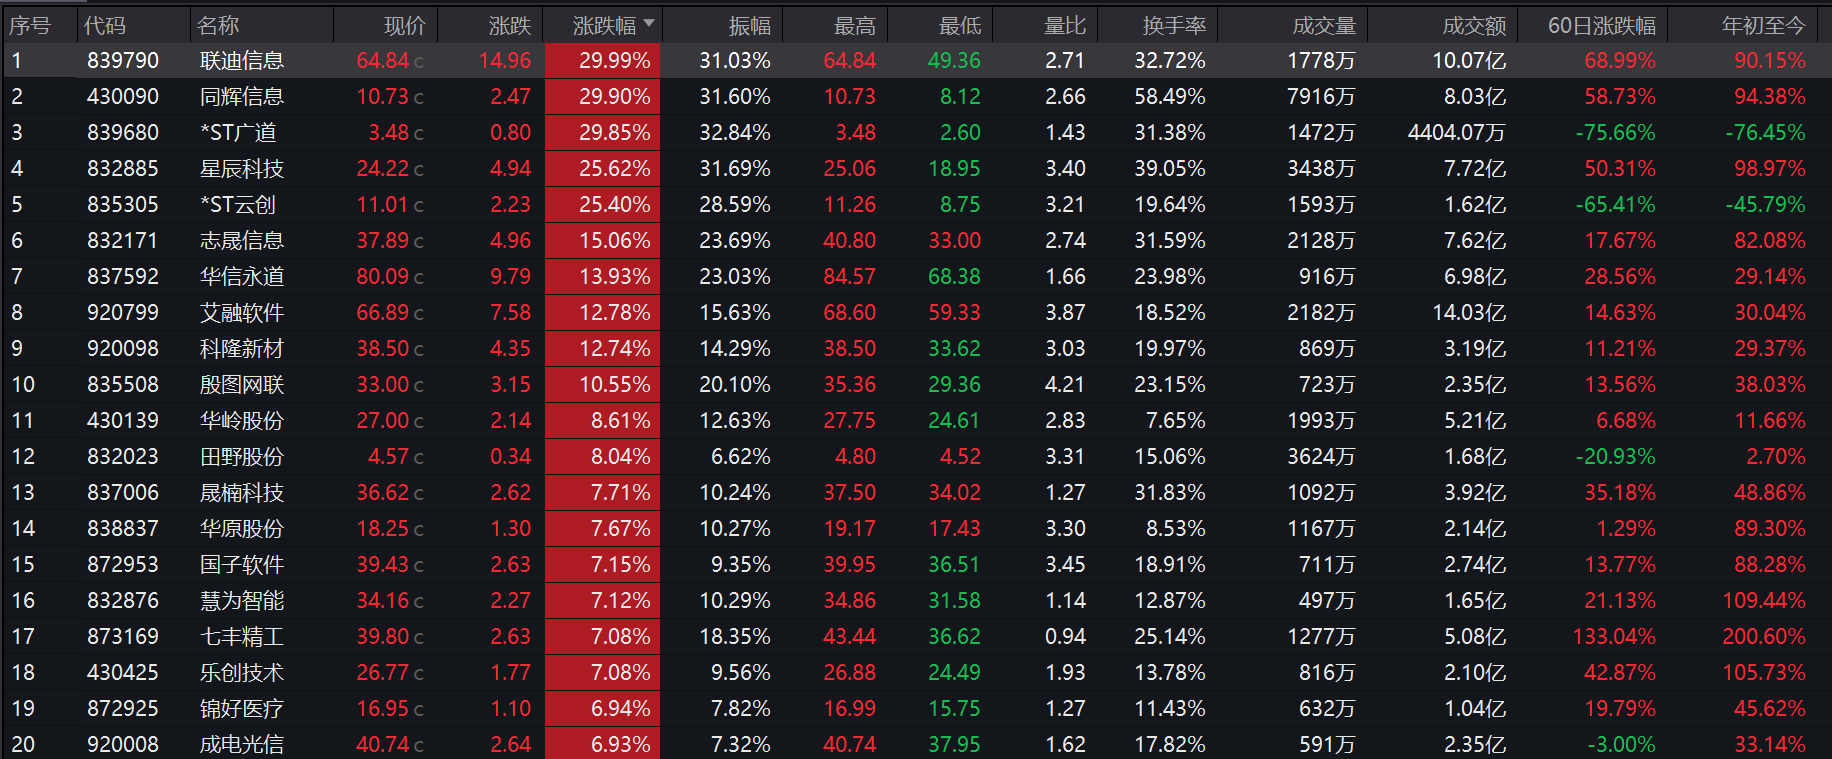Click the lowest price 49.36 cell
Image resolution: width=1832 pixels, height=759 pixels.
coord(954,61)
